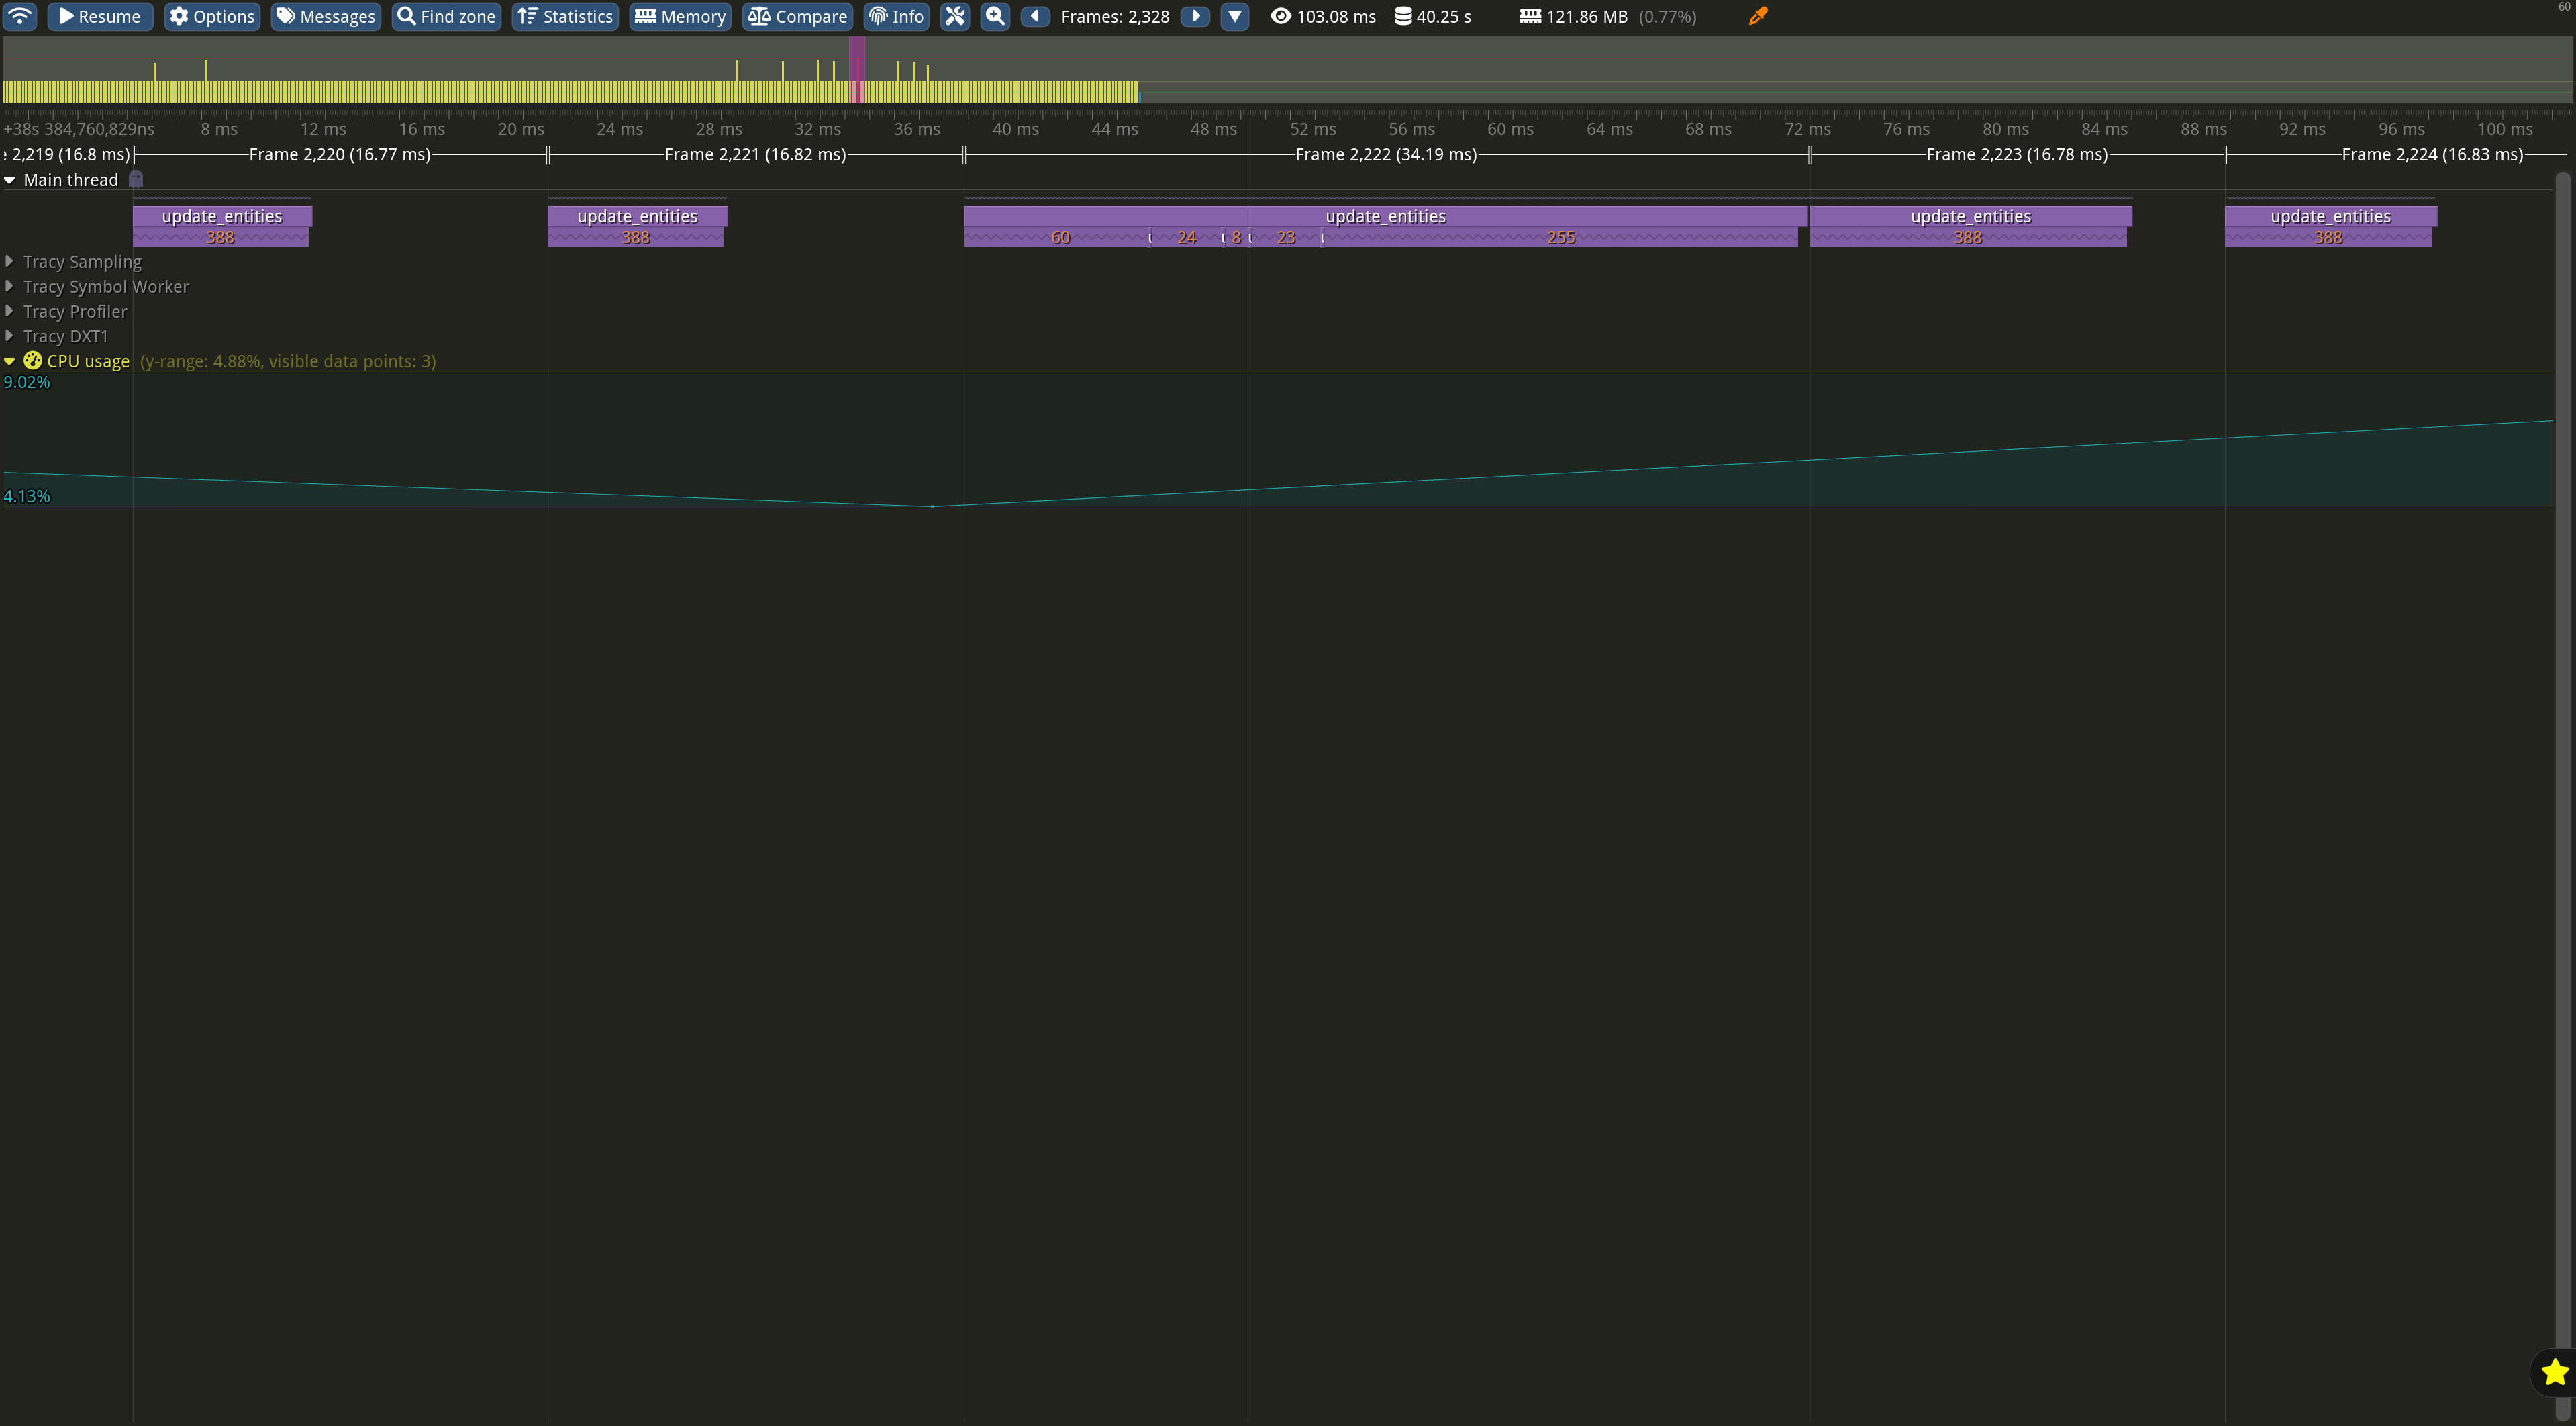Collapse the CPU usage plot
The height and width of the screenshot is (1426, 2576).
[x=10, y=361]
